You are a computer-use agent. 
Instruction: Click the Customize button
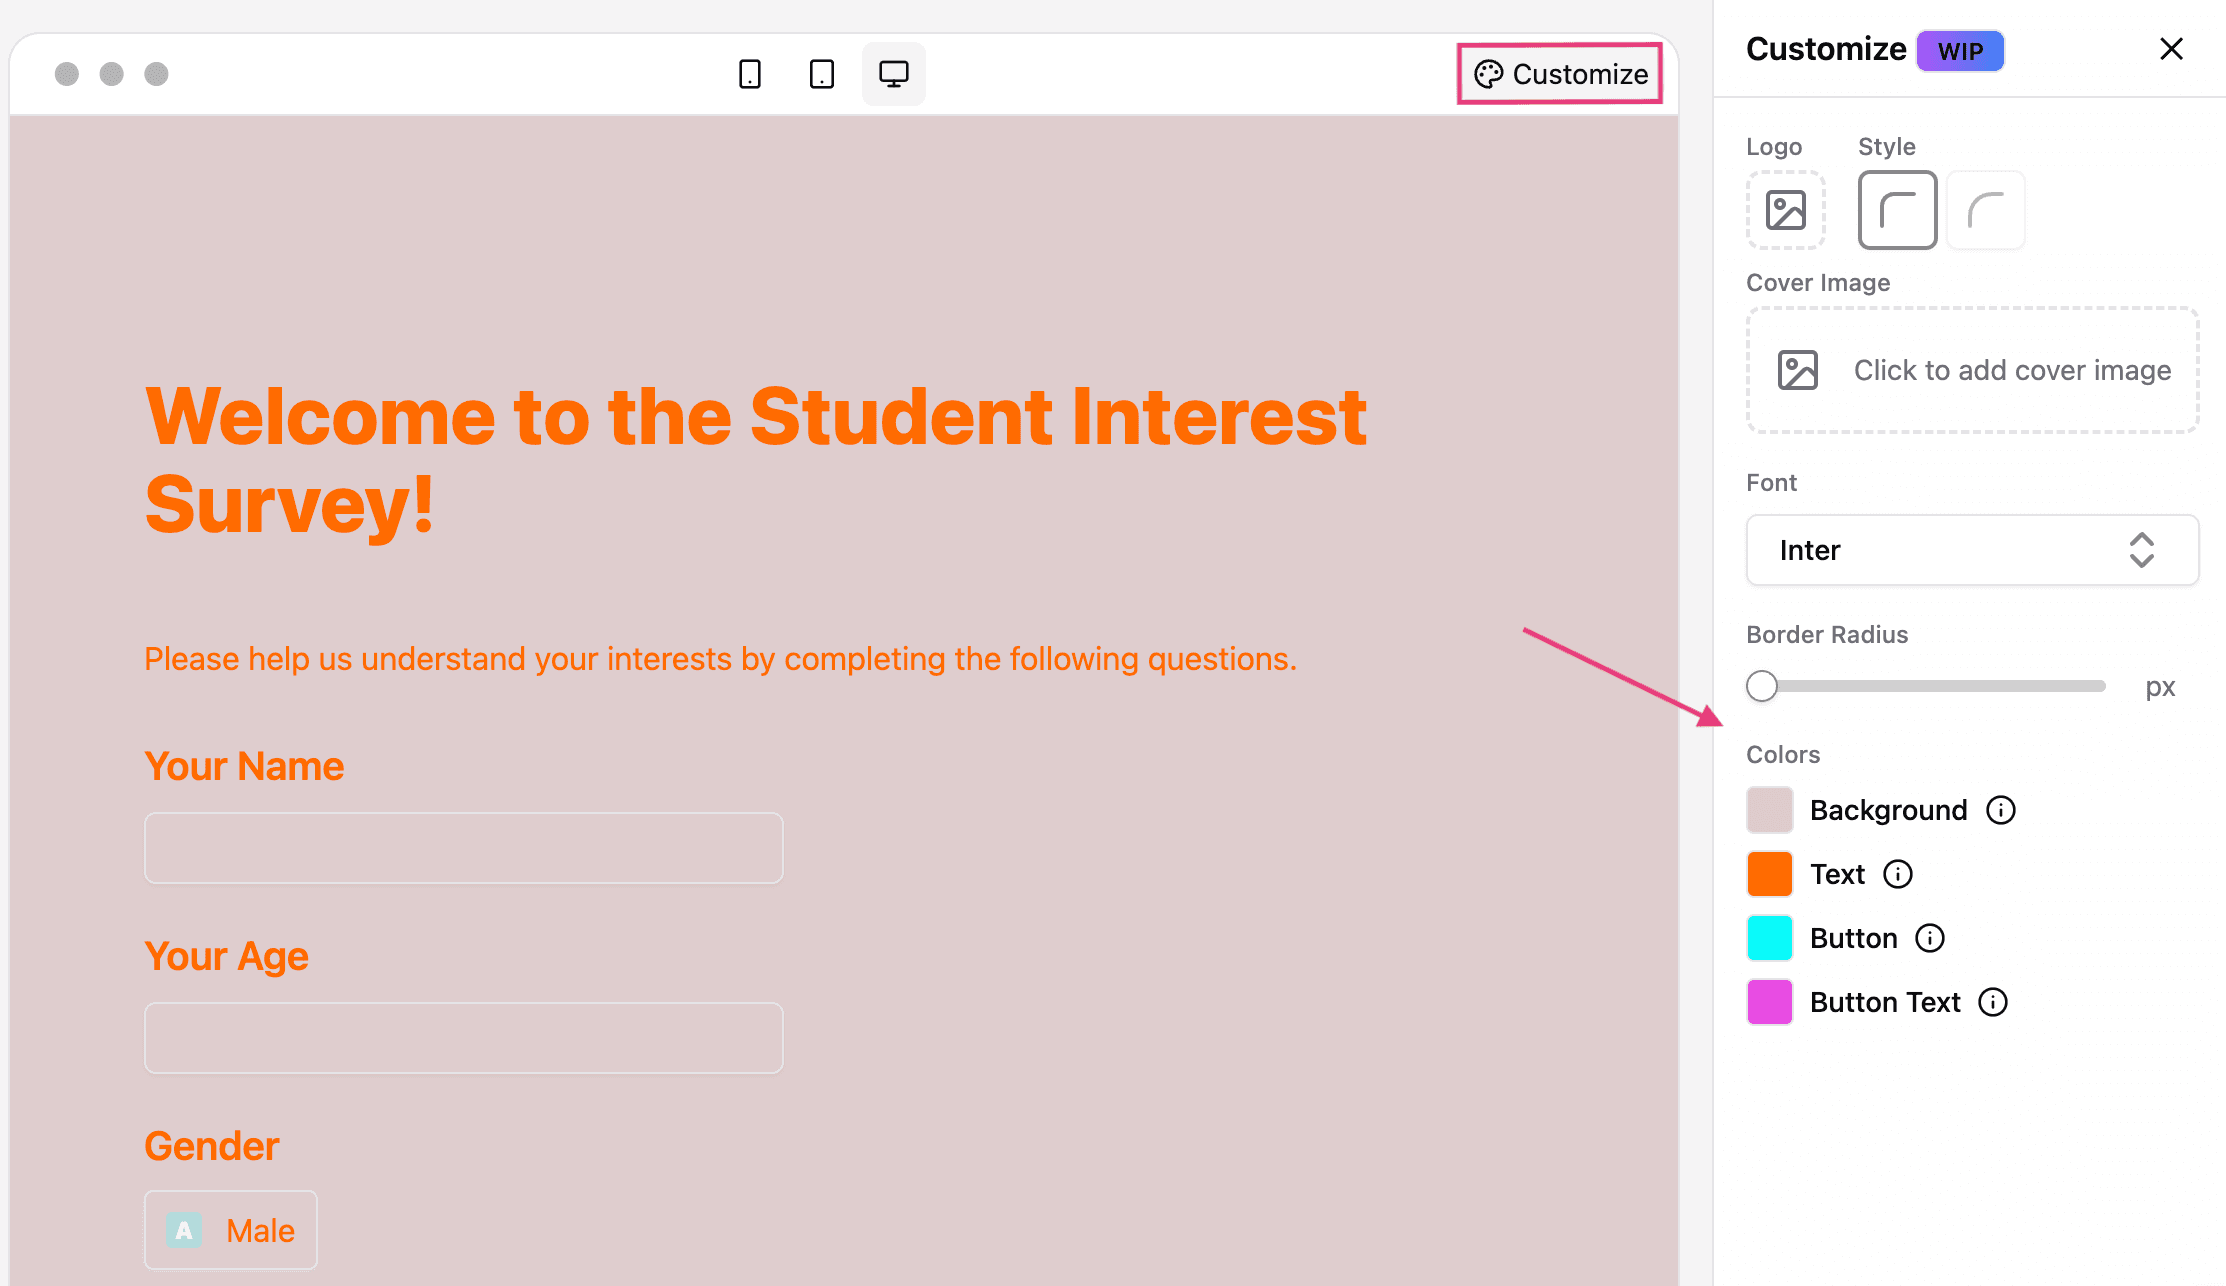(1559, 73)
